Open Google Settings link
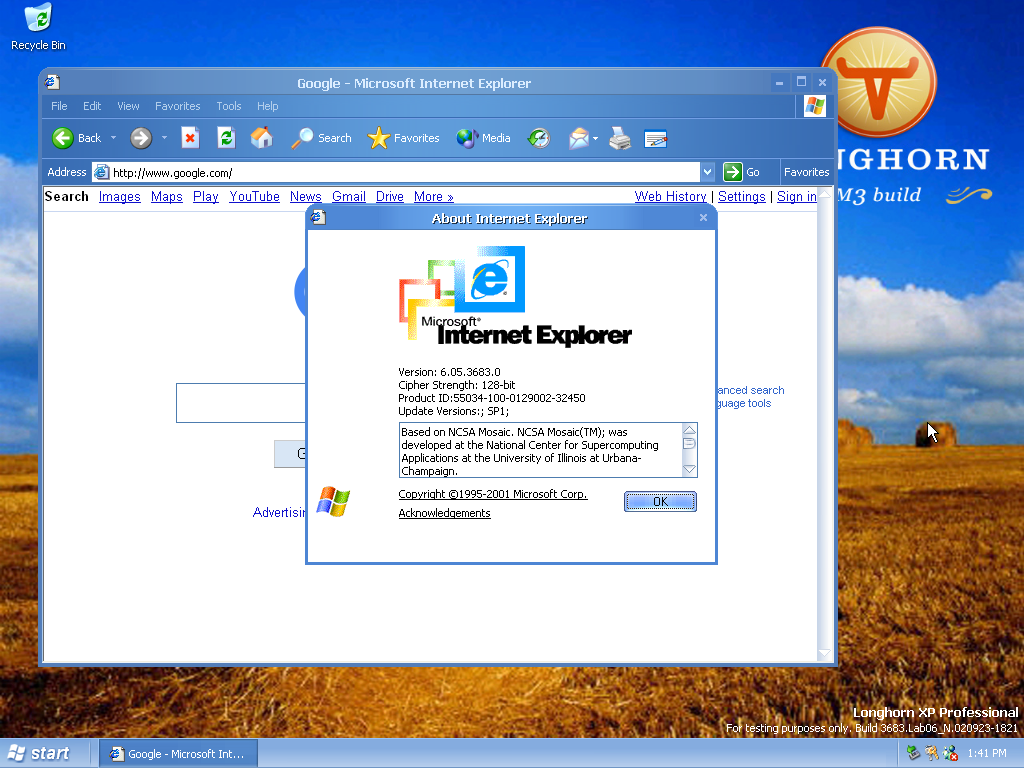1024x768 pixels. 741,197
